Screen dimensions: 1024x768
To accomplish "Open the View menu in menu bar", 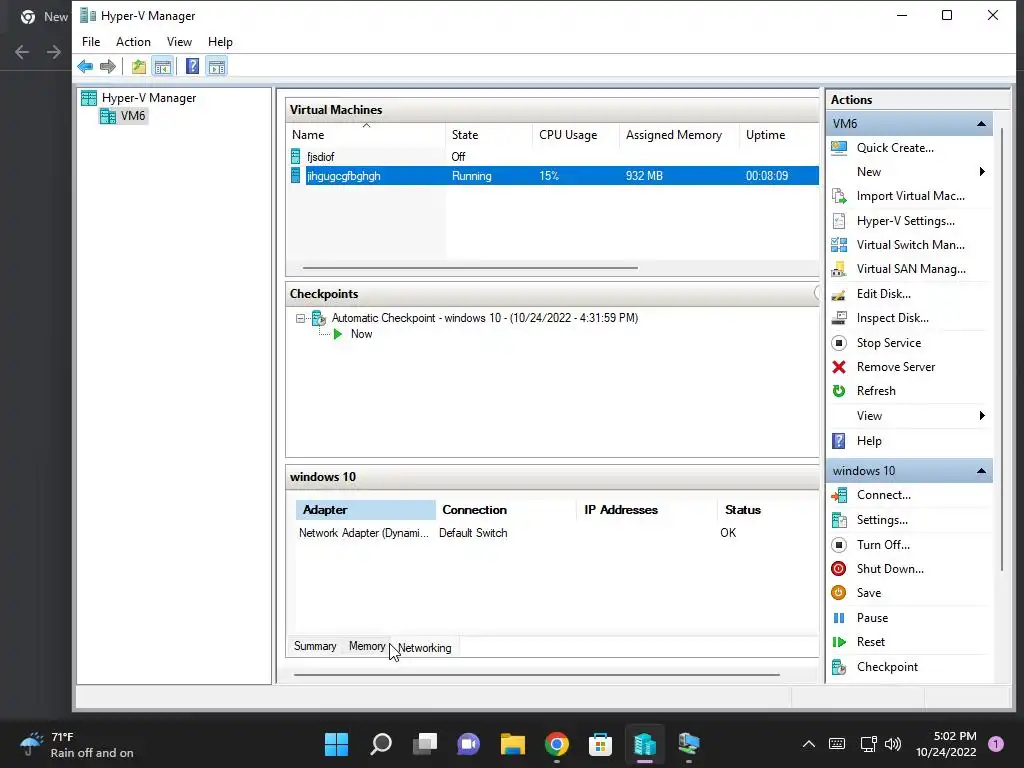I will pyautogui.click(x=179, y=42).
